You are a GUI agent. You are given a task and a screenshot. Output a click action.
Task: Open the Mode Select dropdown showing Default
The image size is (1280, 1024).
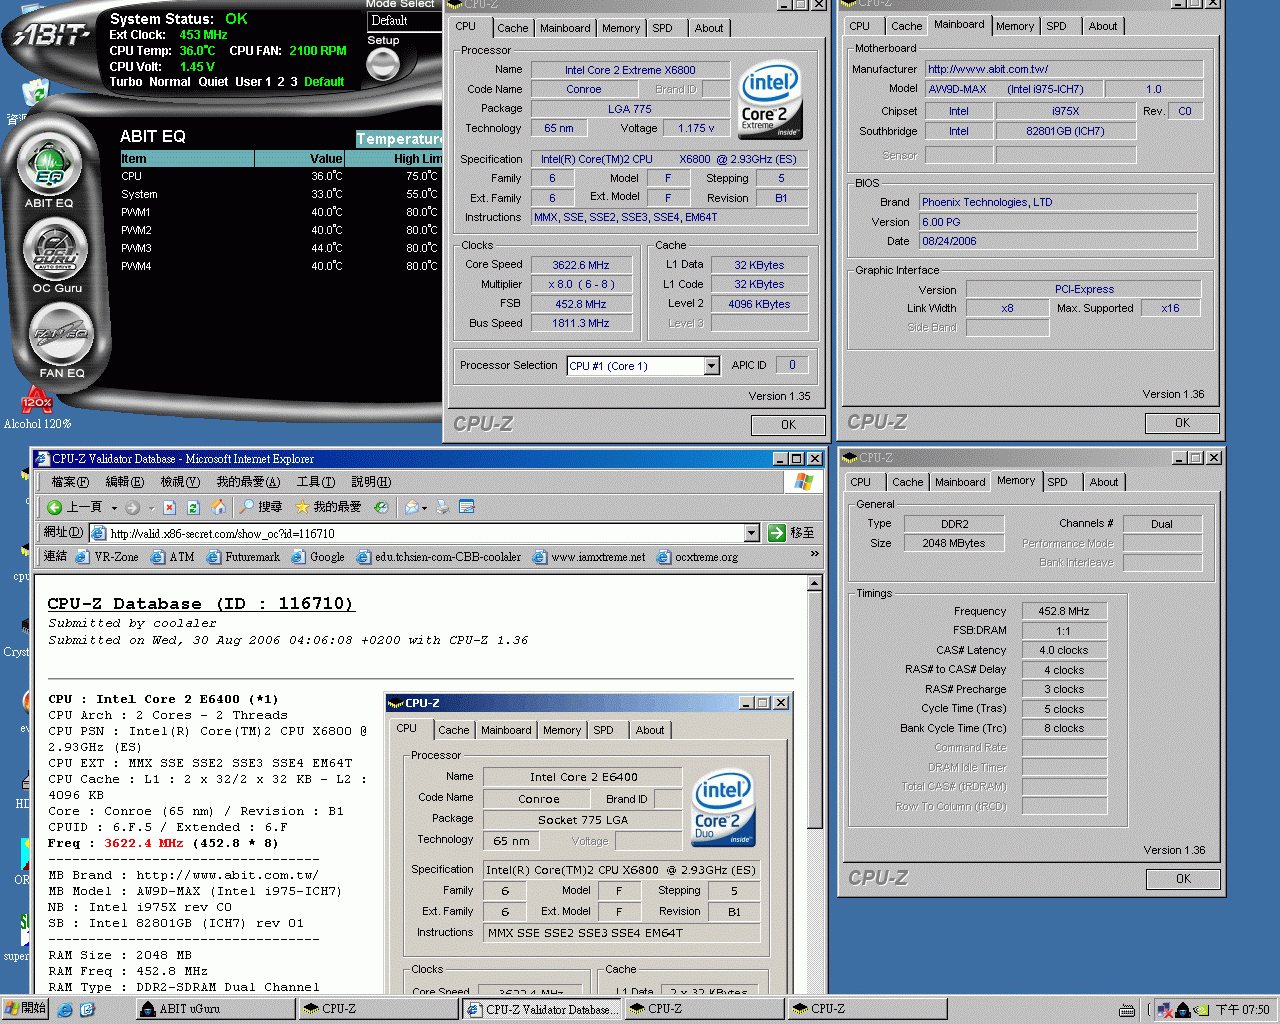point(404,21)
